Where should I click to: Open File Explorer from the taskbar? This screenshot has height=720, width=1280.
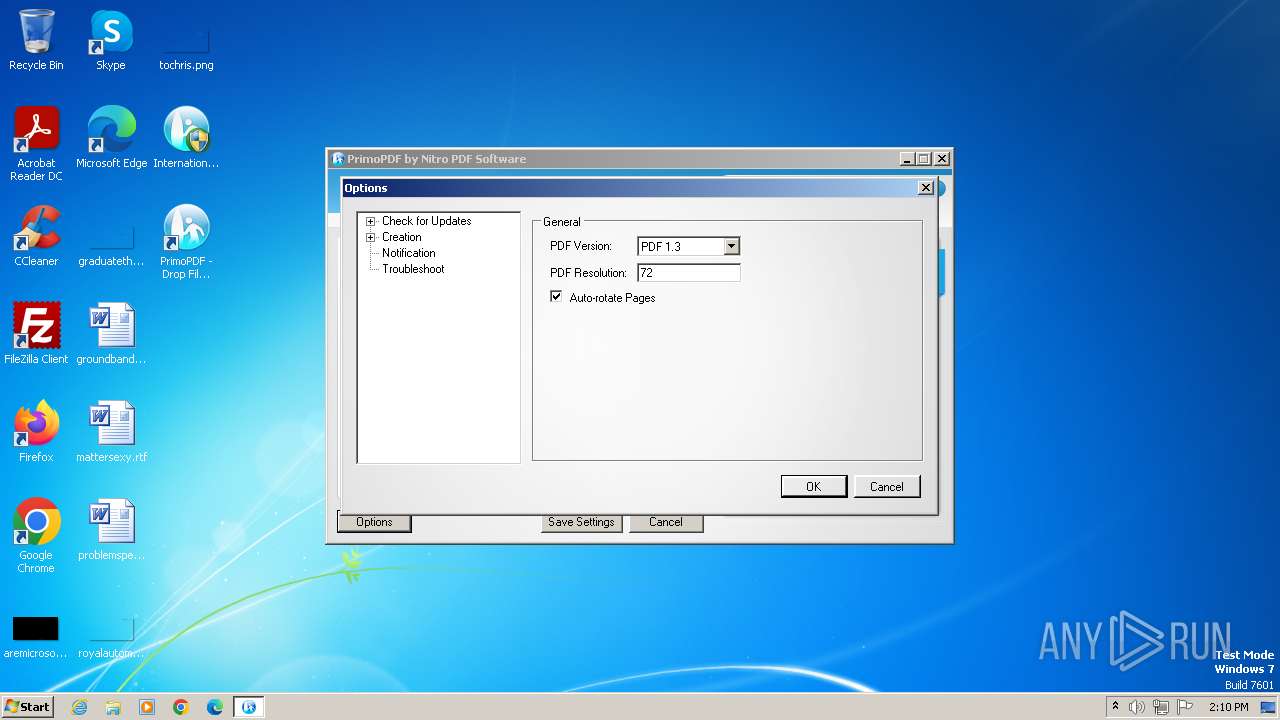113,707
